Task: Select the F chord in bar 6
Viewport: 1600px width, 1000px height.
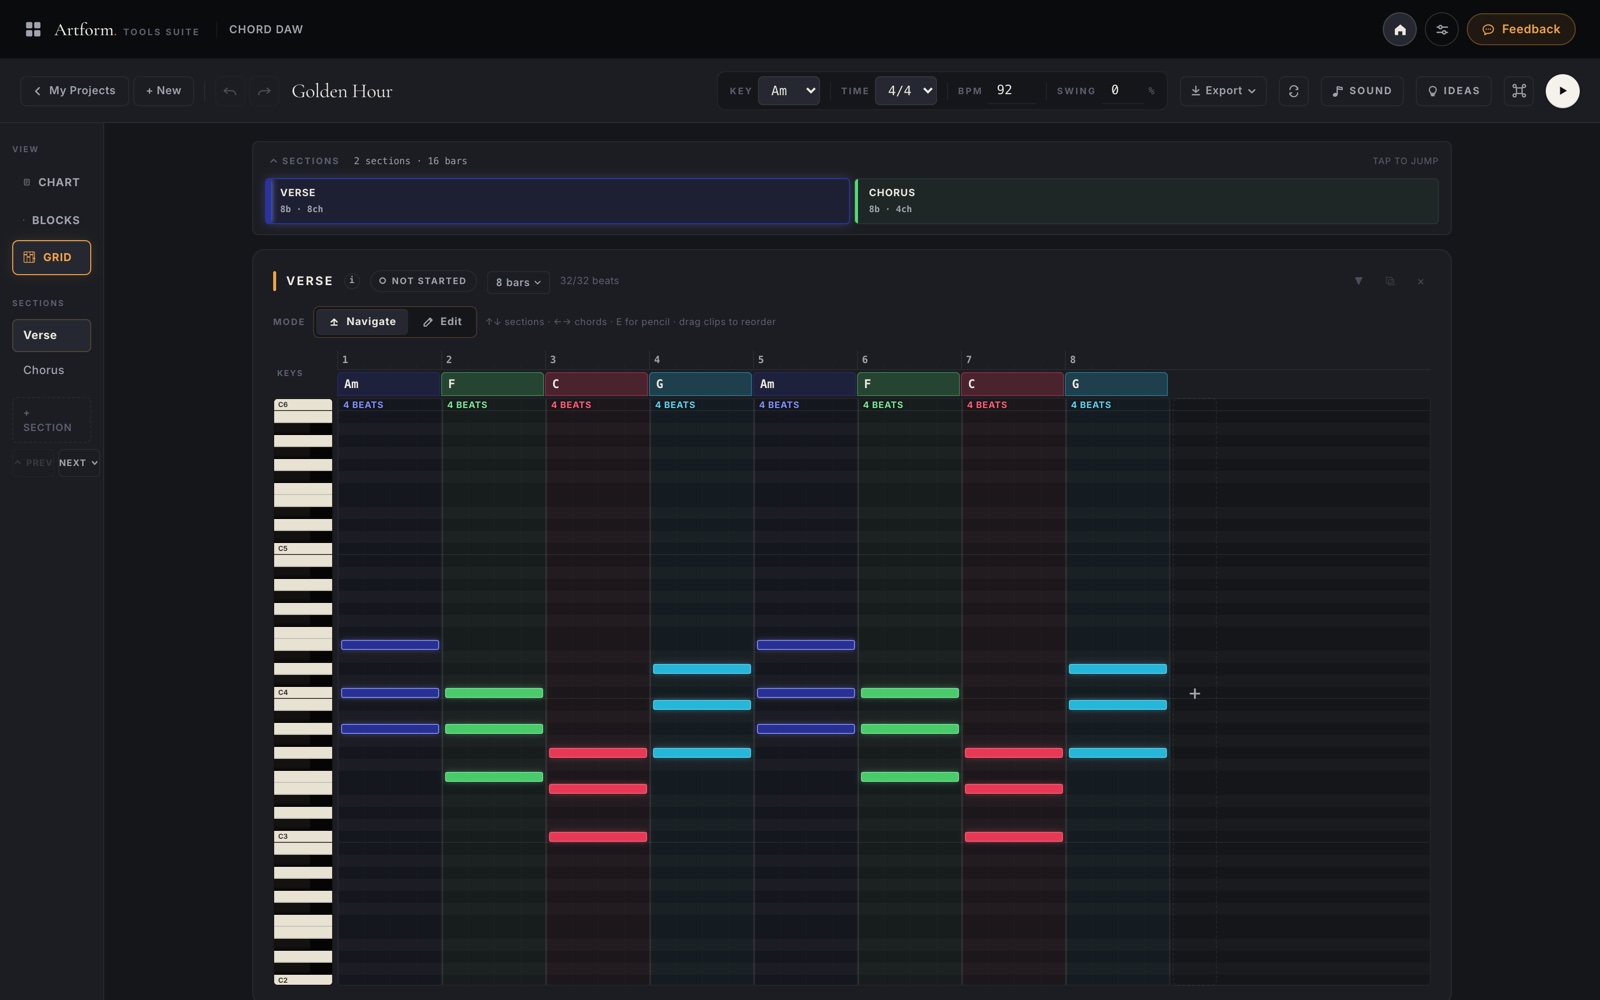Action: (x=909, y=384)
